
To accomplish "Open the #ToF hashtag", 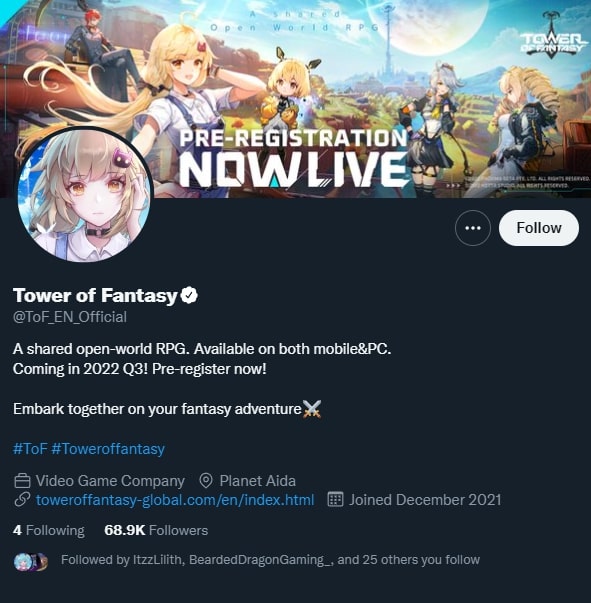I will (x=30, y=449).
